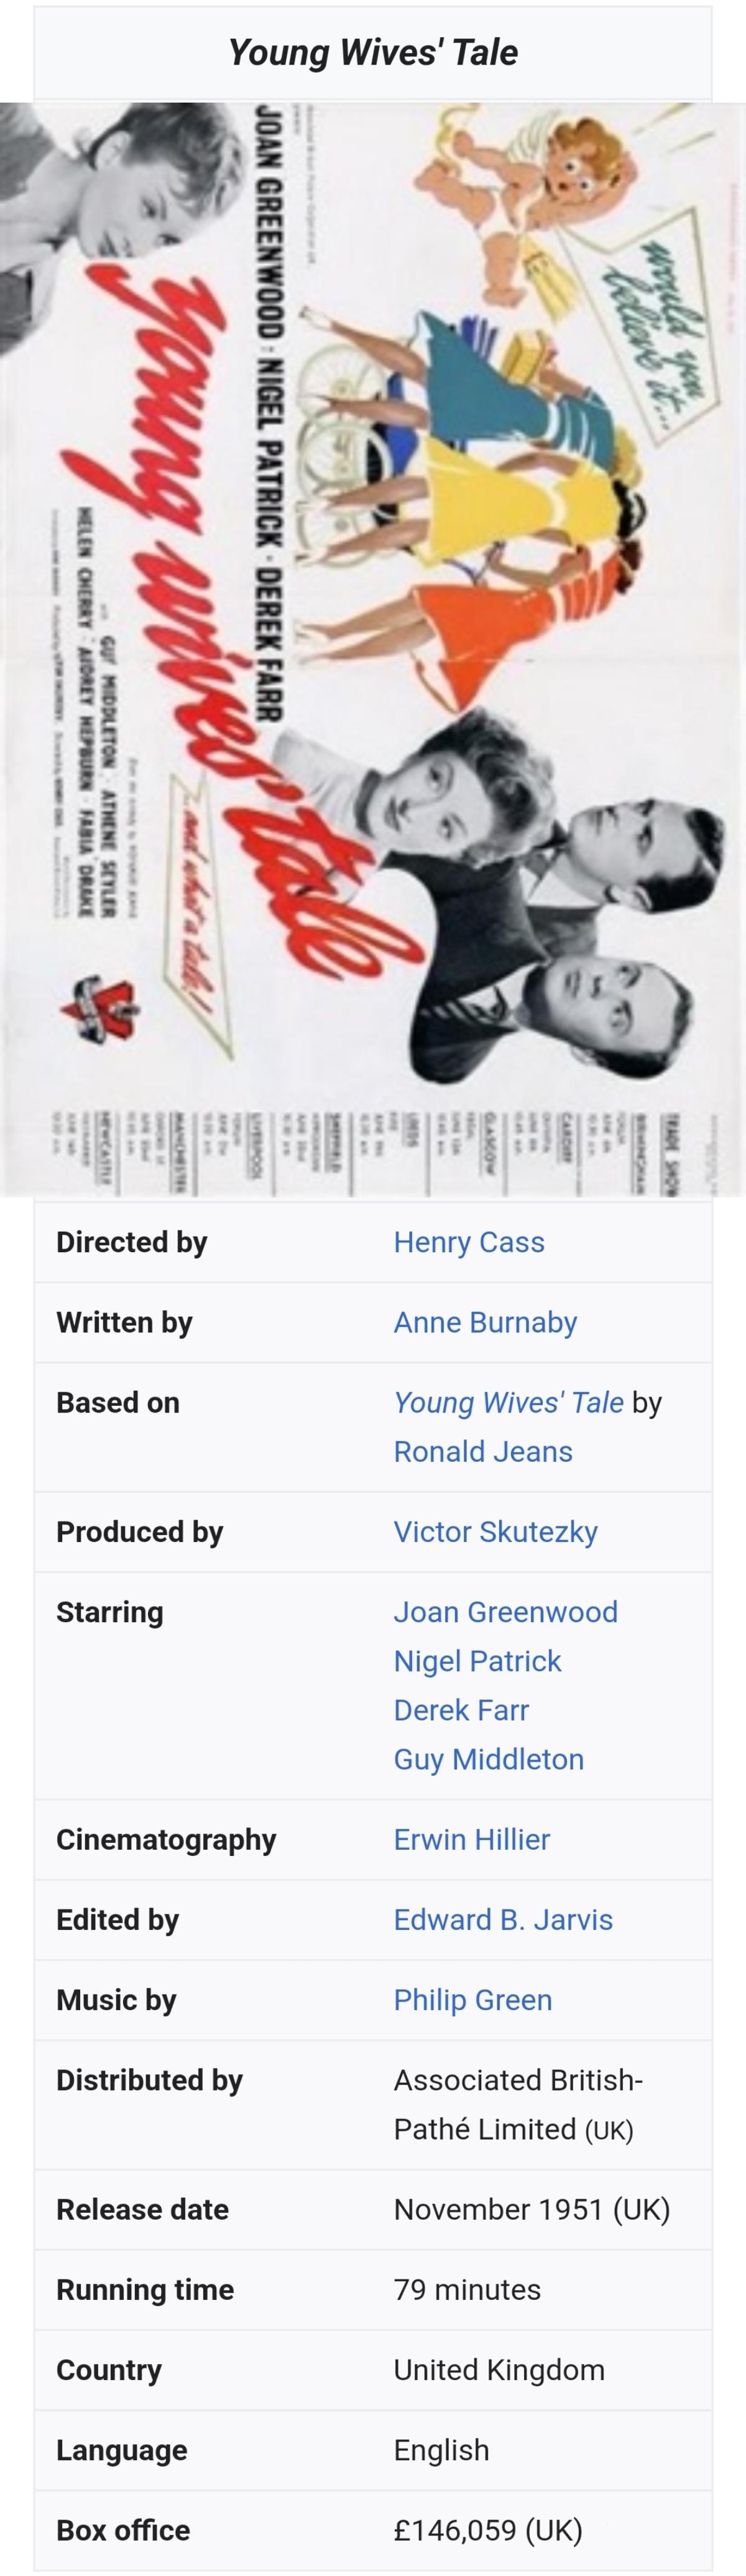Open producer Victor Skutezky's link
The width and height of the screenshot is (746, 2576).
[x=495, y=1531]
